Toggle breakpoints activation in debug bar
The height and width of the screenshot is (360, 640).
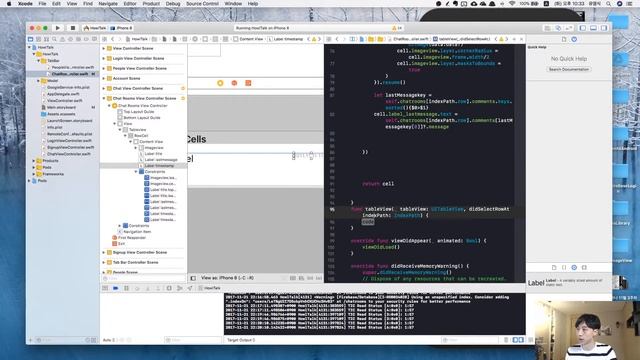click(116, 288)
